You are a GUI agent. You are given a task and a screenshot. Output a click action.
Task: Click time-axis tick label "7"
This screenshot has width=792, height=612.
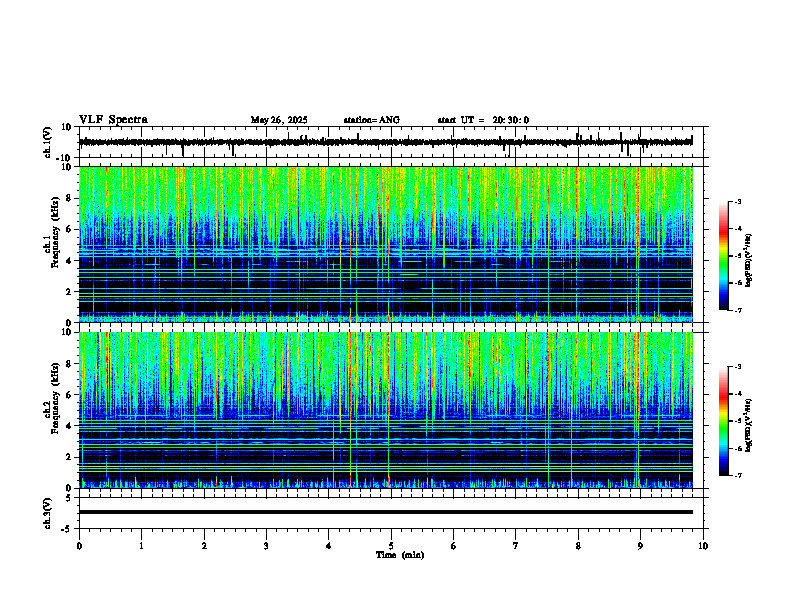516,546
